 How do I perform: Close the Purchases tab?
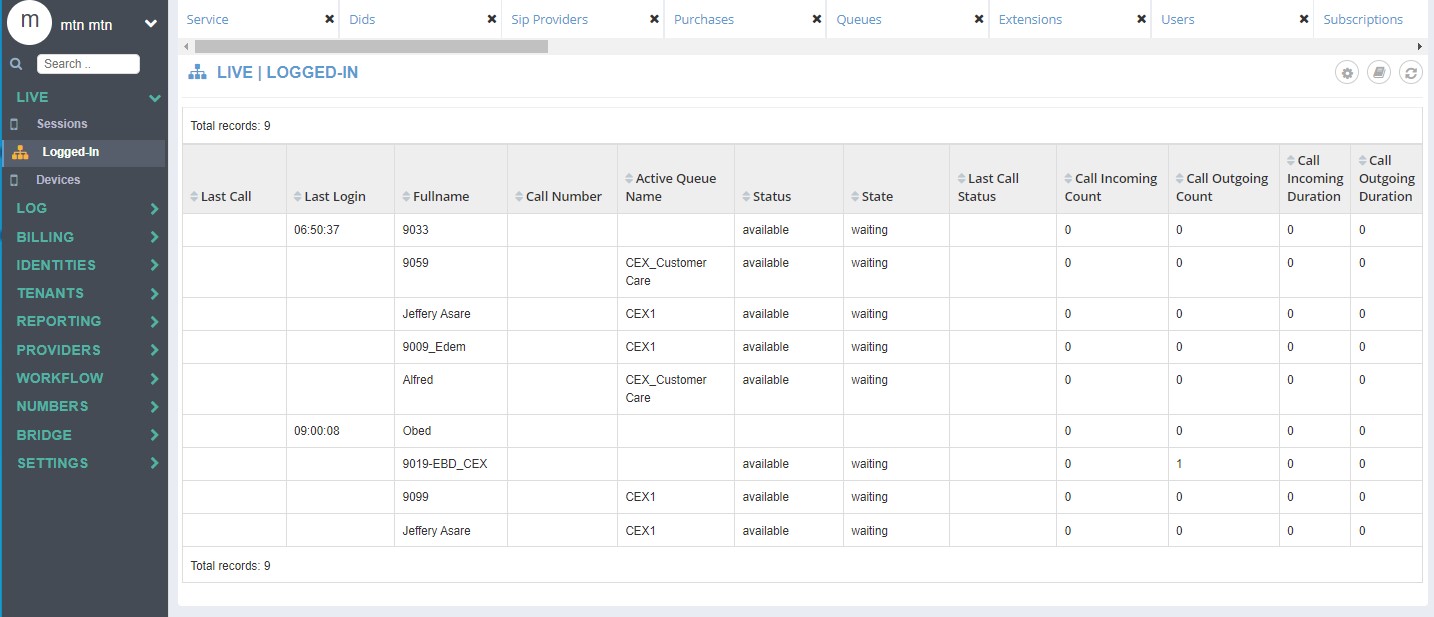point(816,19)
